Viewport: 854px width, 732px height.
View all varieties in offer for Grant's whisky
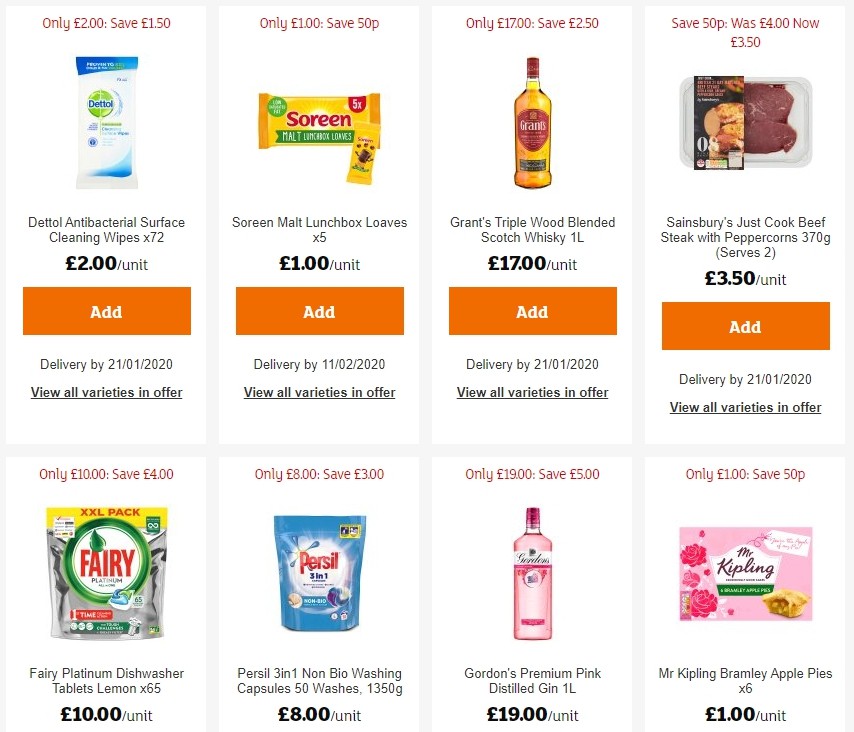click(532, 392)
